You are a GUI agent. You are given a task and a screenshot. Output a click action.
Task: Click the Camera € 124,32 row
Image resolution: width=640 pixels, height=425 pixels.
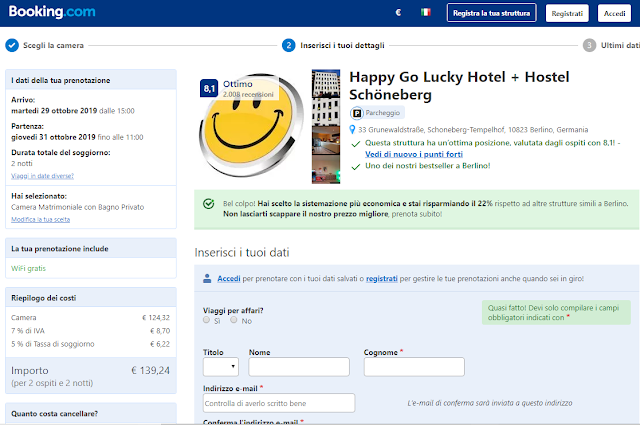(91, 317)
